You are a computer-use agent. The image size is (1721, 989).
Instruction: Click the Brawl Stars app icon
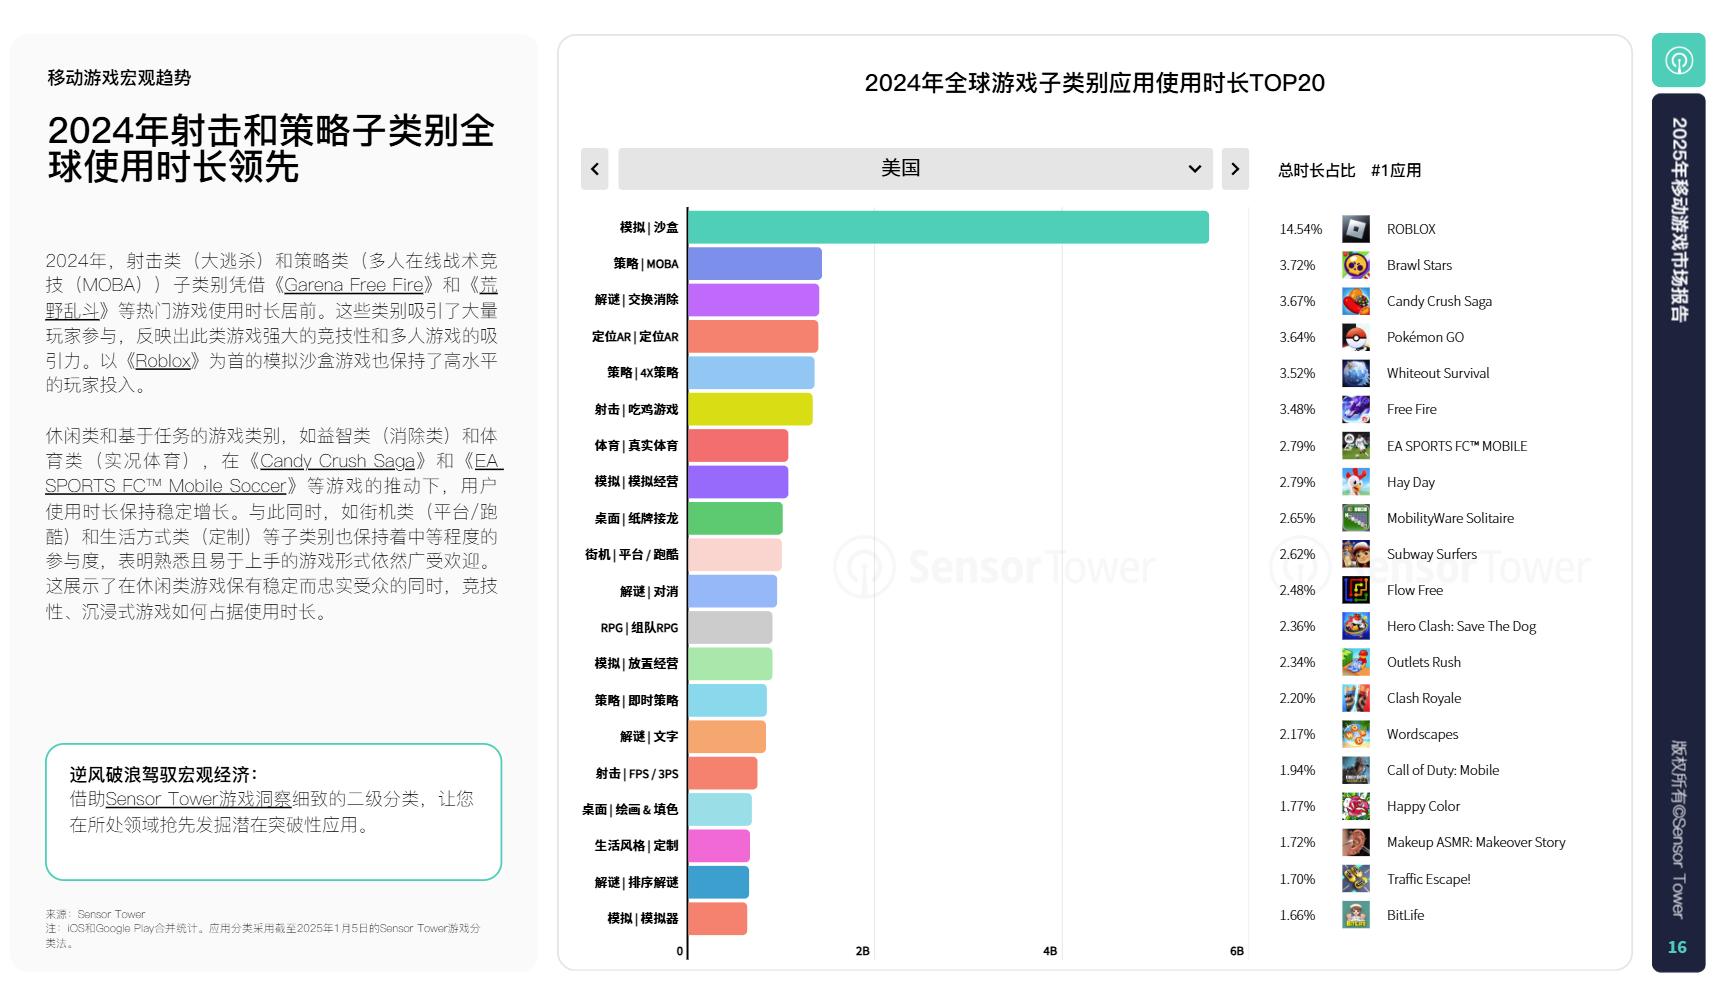click(x=1355, y=265)
